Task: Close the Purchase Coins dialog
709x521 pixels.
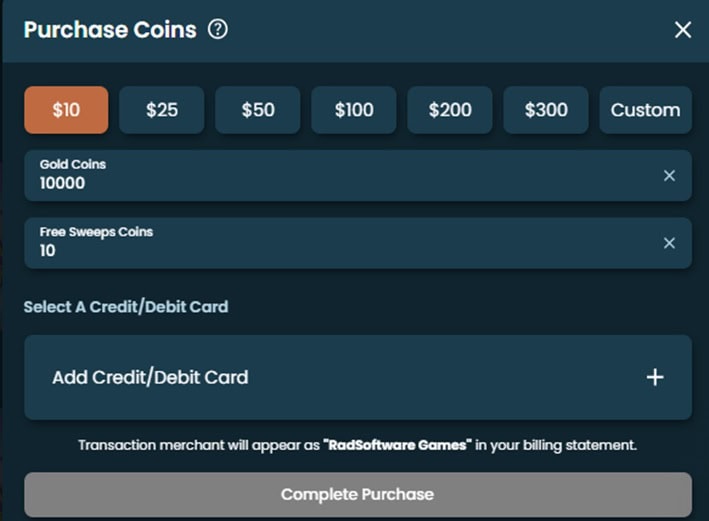Action: click(x=683, y=30)
